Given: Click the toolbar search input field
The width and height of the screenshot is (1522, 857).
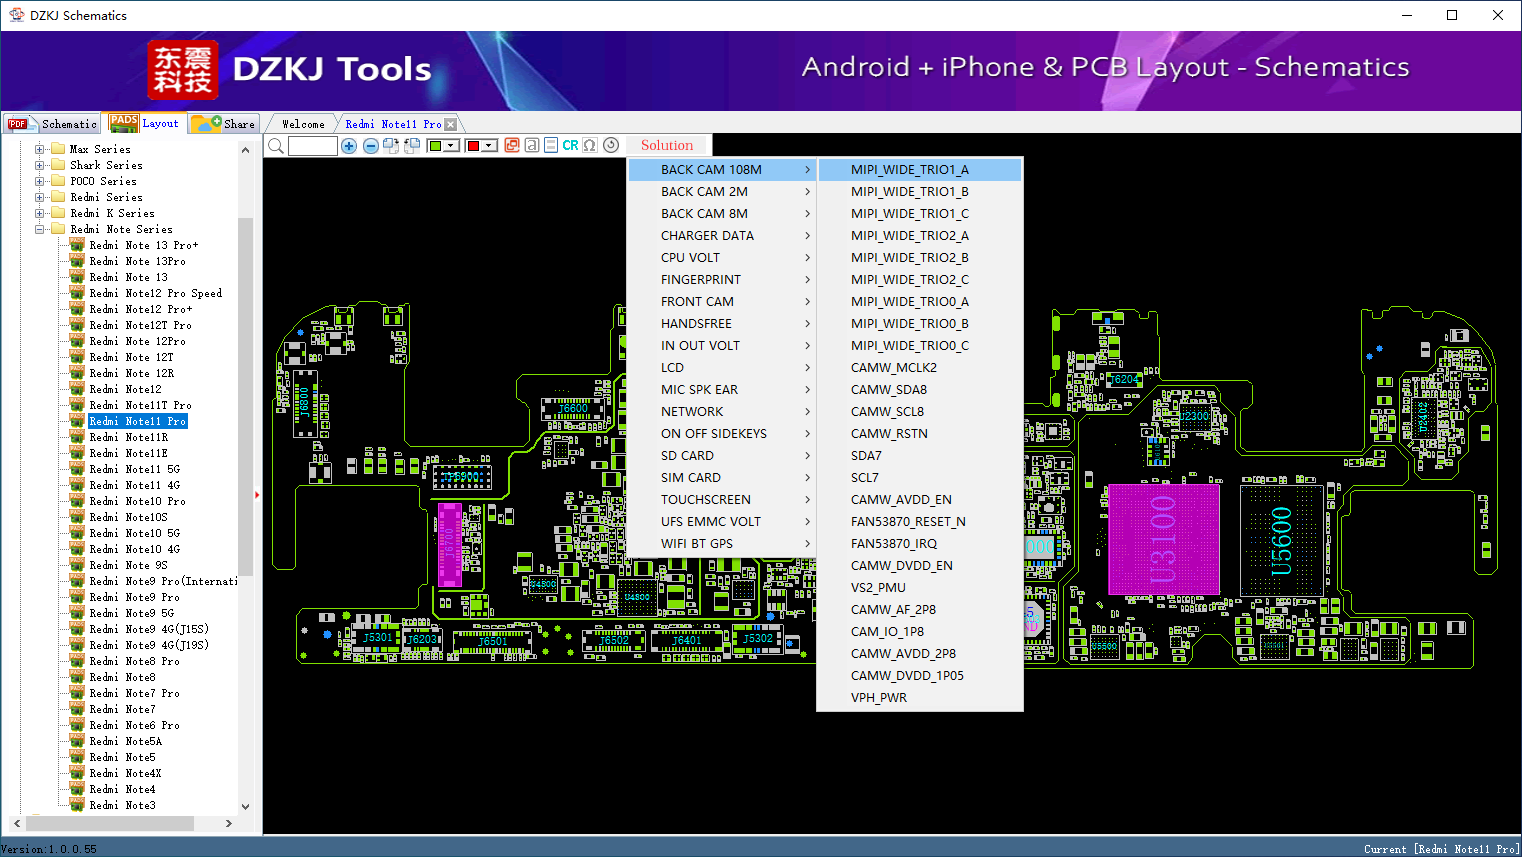Looking at the screenshot, I should [313, 146].
